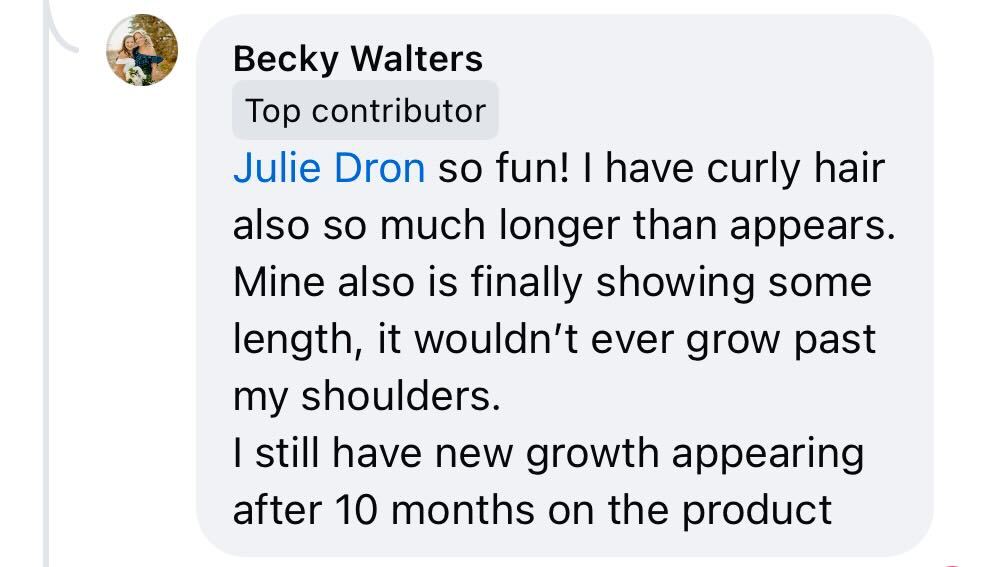Viewport: 1000px width, 567px height.
Task: Click empty space right of Becky Walters name
Action: (x=702, y=59)
